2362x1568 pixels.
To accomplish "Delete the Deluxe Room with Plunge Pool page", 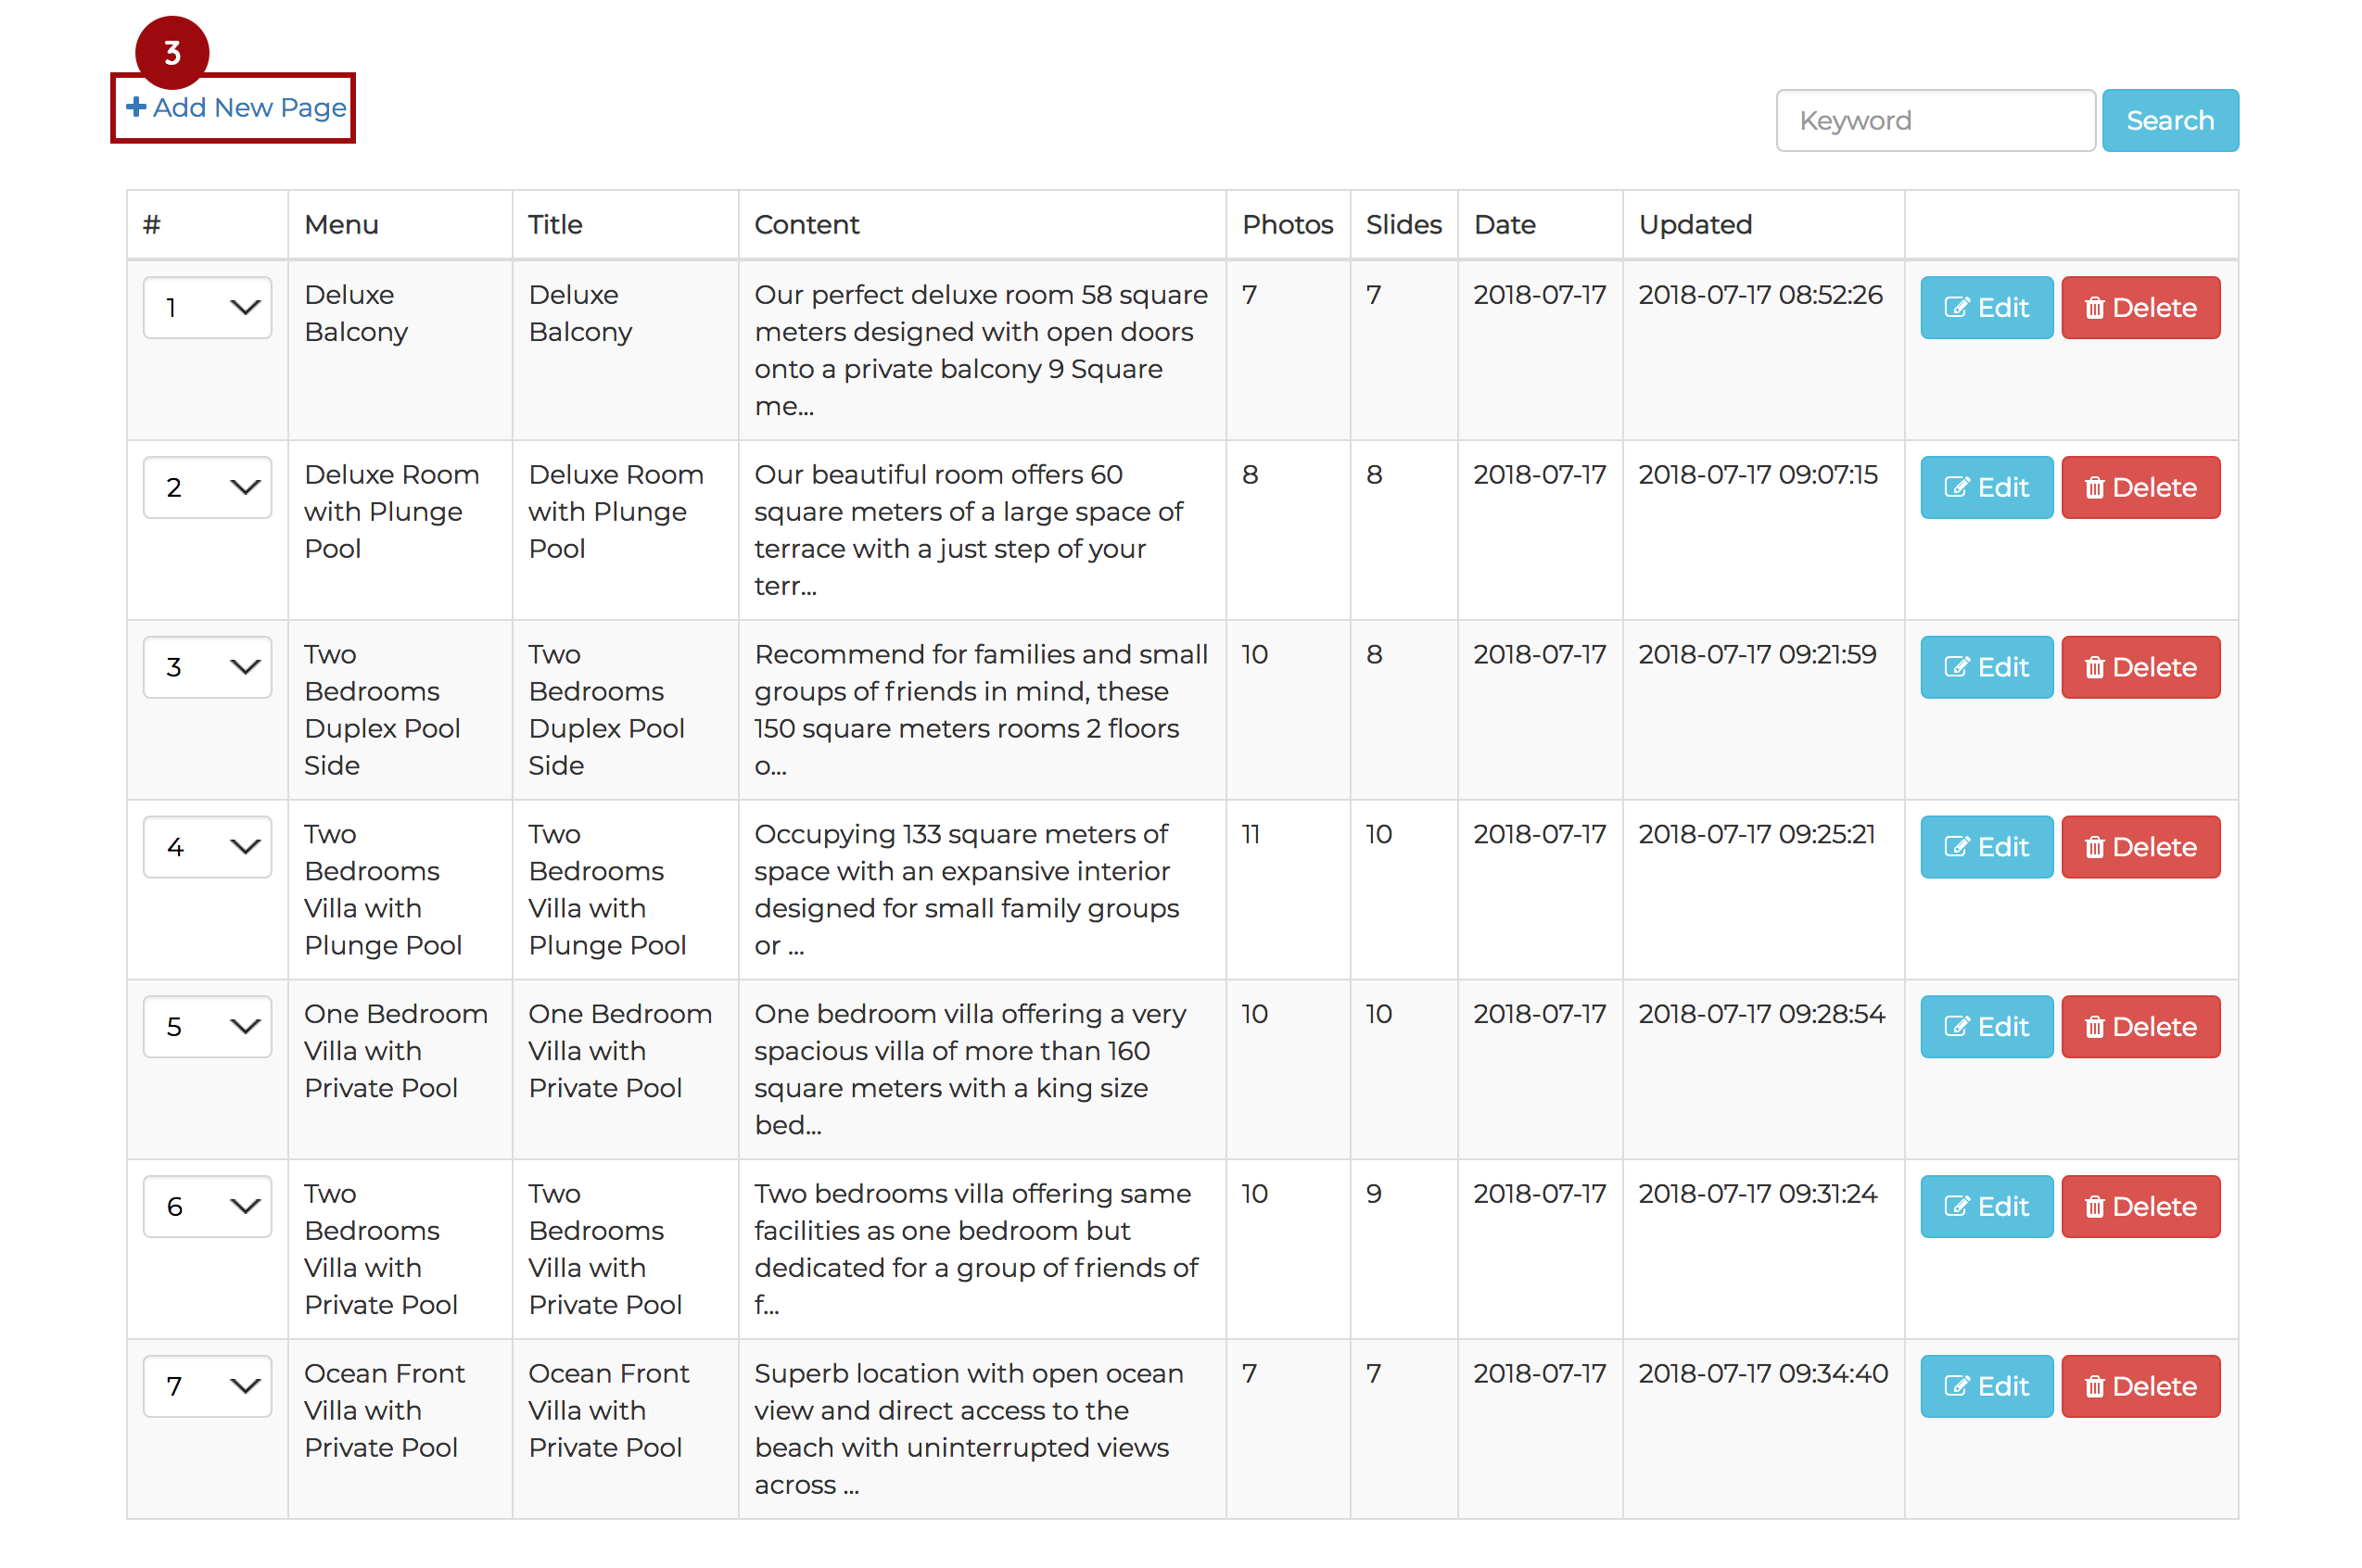I will click(x=2140, y=487).
